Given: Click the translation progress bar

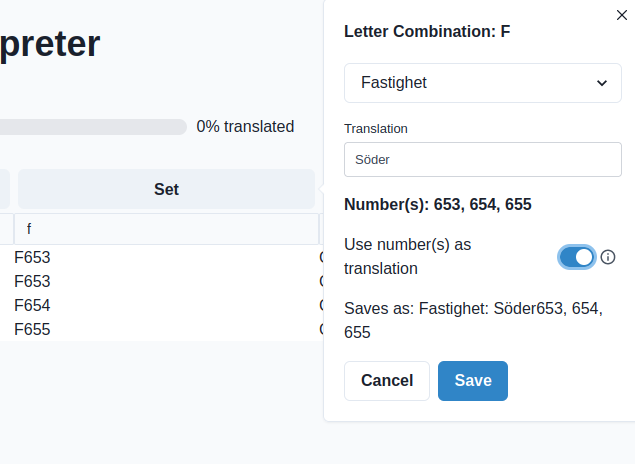Looking at the screenshot, I should (92, 127).
